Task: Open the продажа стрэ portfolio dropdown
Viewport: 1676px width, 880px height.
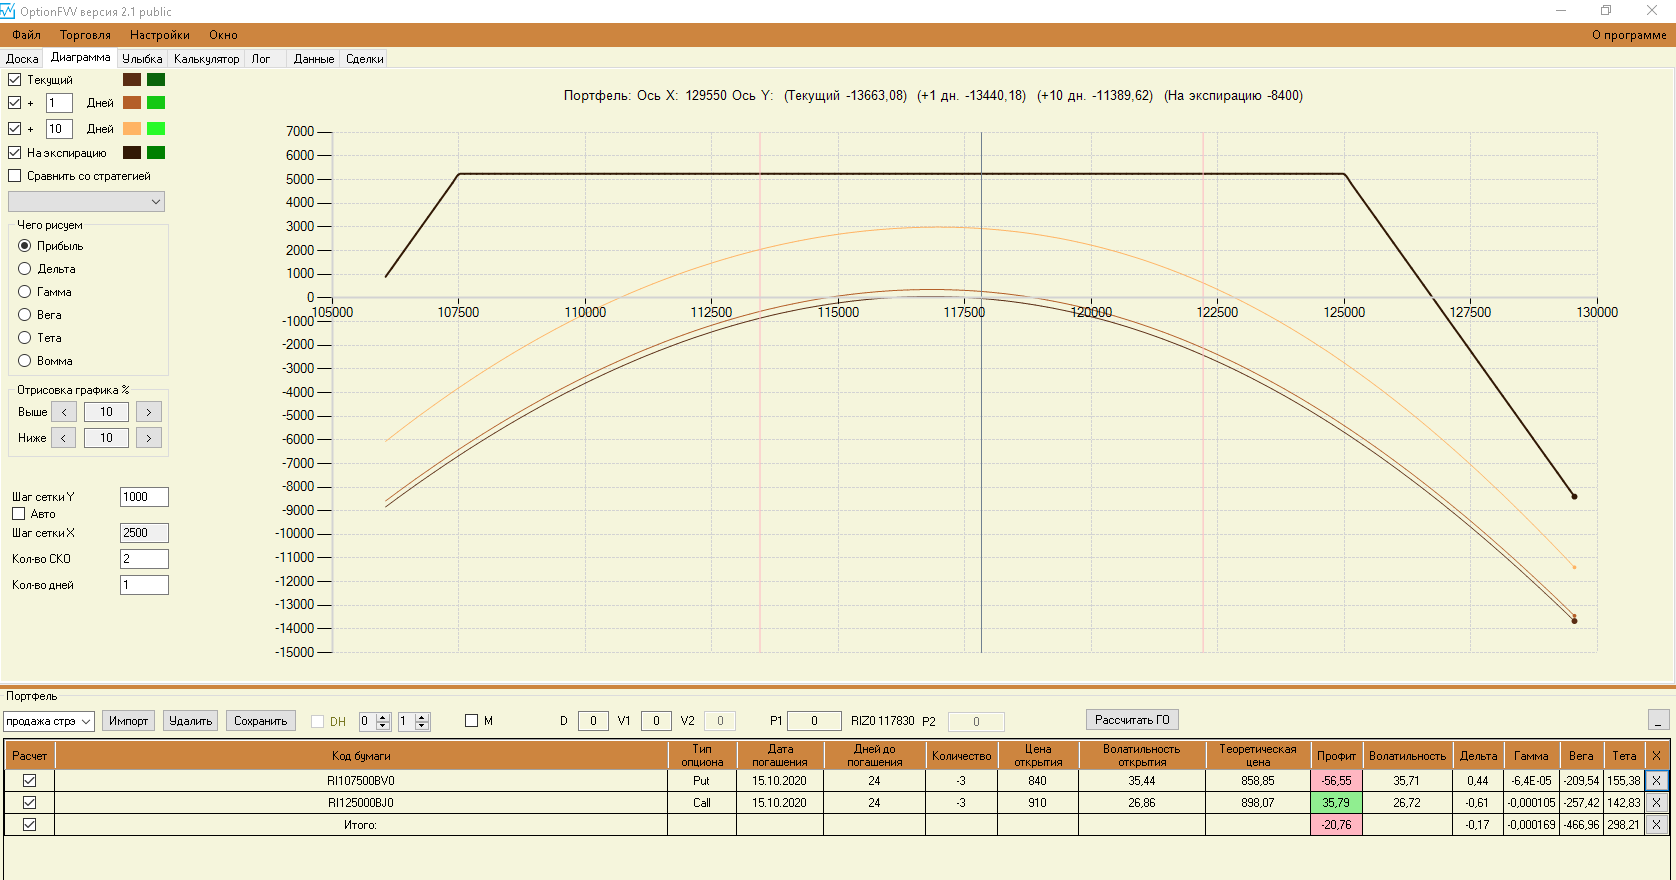Action: pos(49,721)
